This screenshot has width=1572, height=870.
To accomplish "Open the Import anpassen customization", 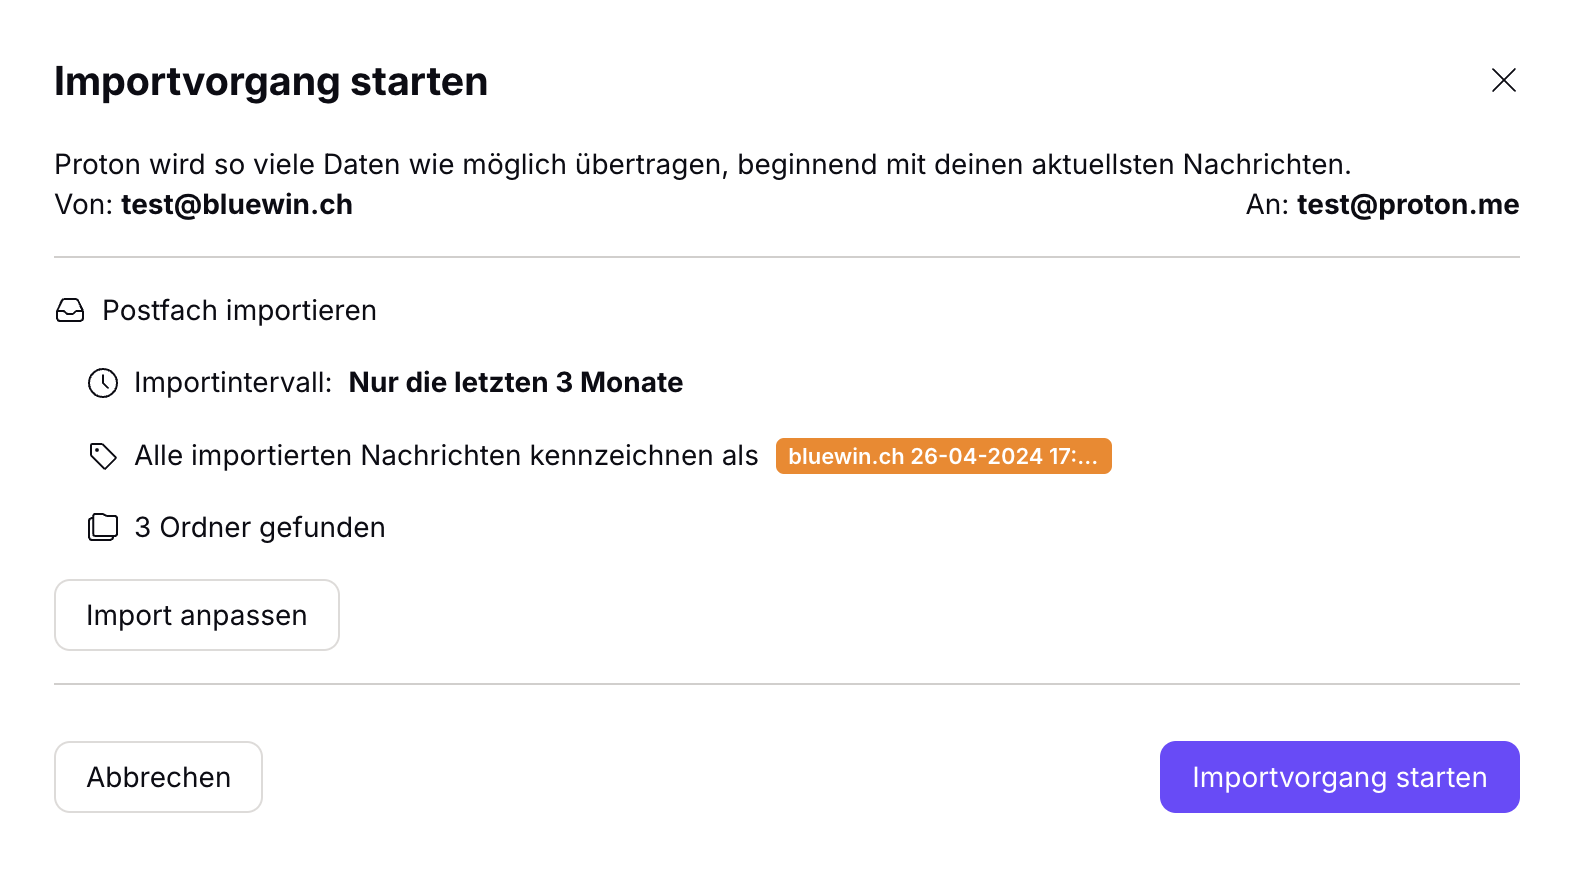I will coord(197,615).
